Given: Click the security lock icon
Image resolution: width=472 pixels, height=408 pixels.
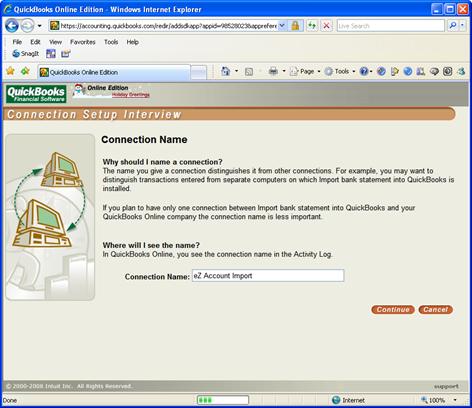Looking at the screenshot, I should click(x=295, y=26).
